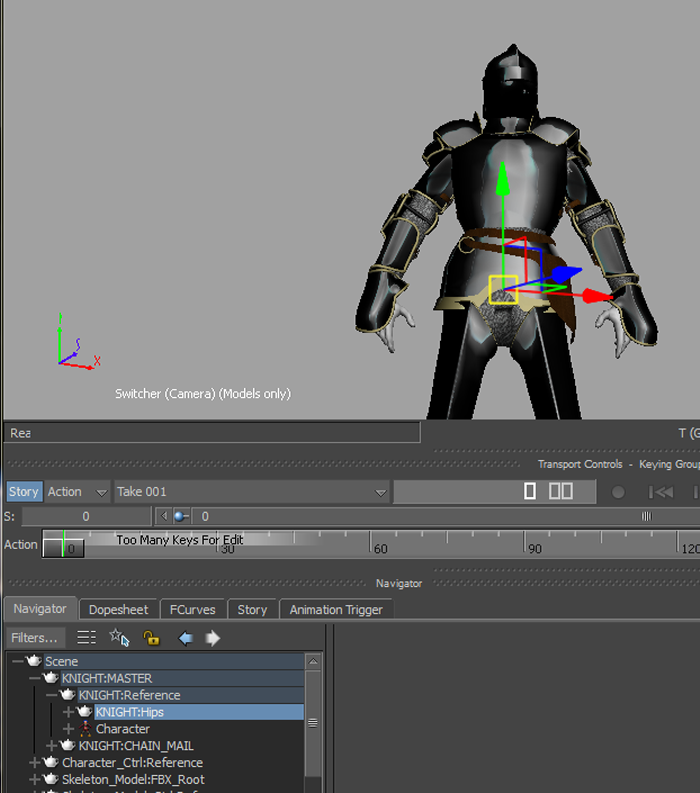Toggle the Story mode button
Screen dimensions: 700x793
pyautogui.click(x=24, y=492)
